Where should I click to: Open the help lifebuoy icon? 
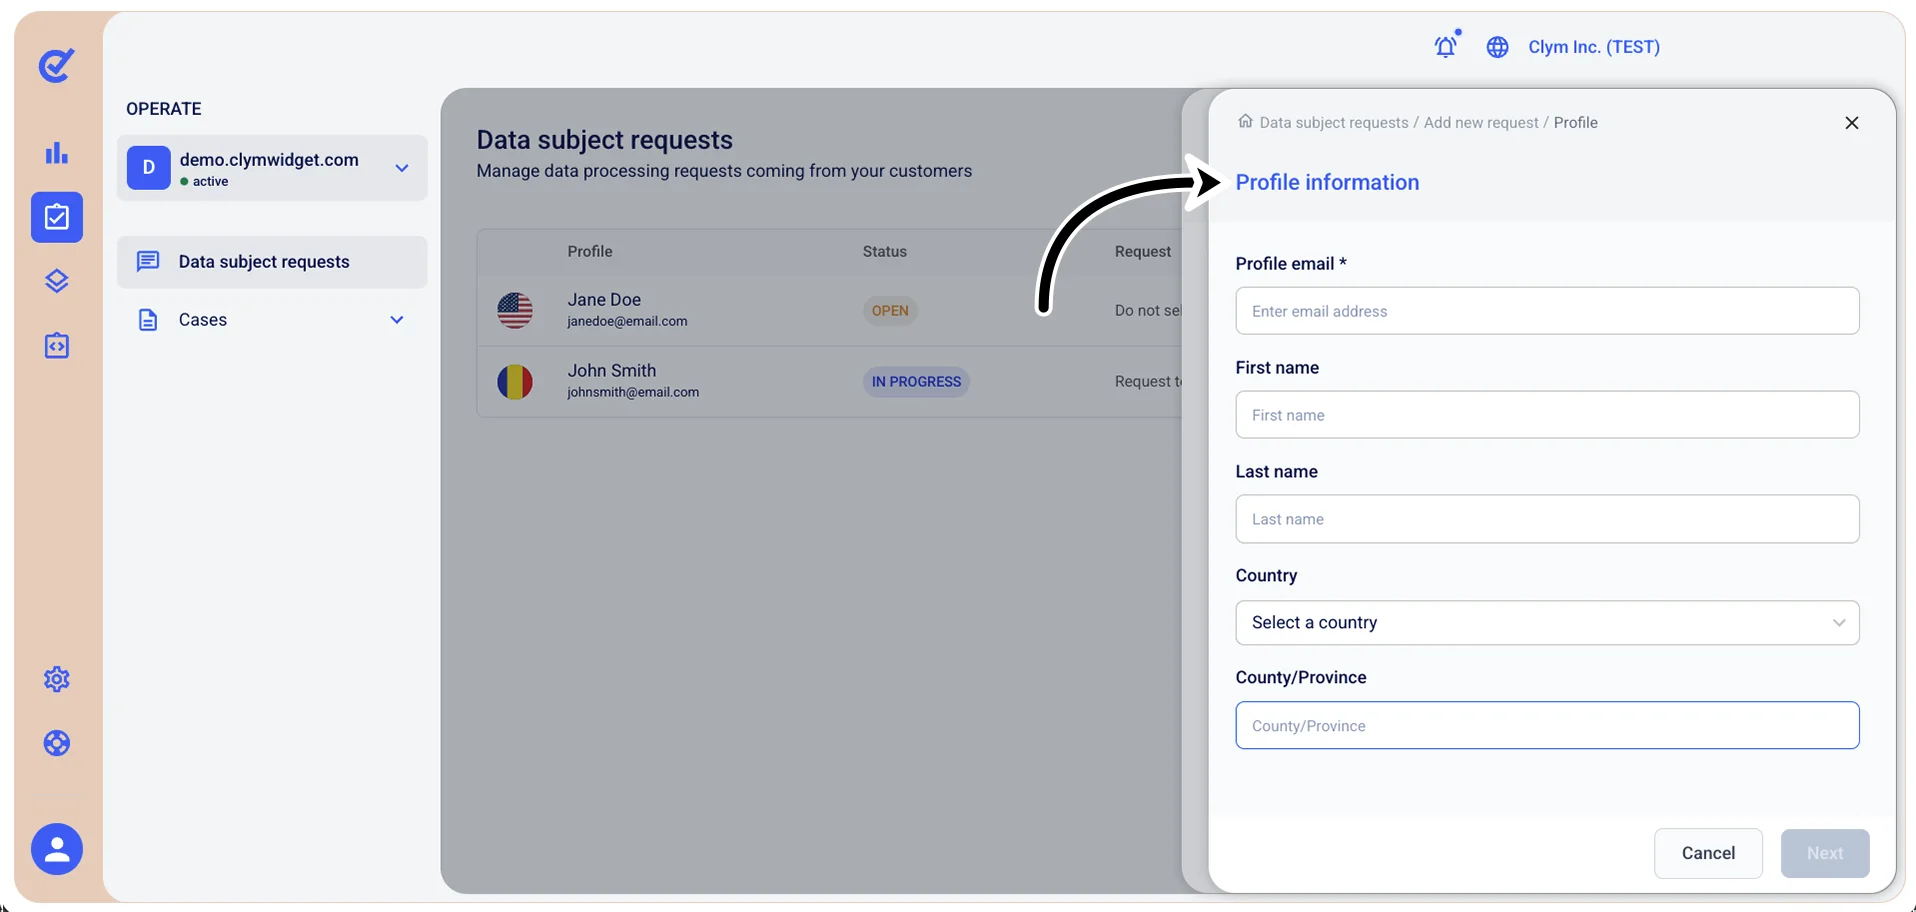click(x=57, y=743)
